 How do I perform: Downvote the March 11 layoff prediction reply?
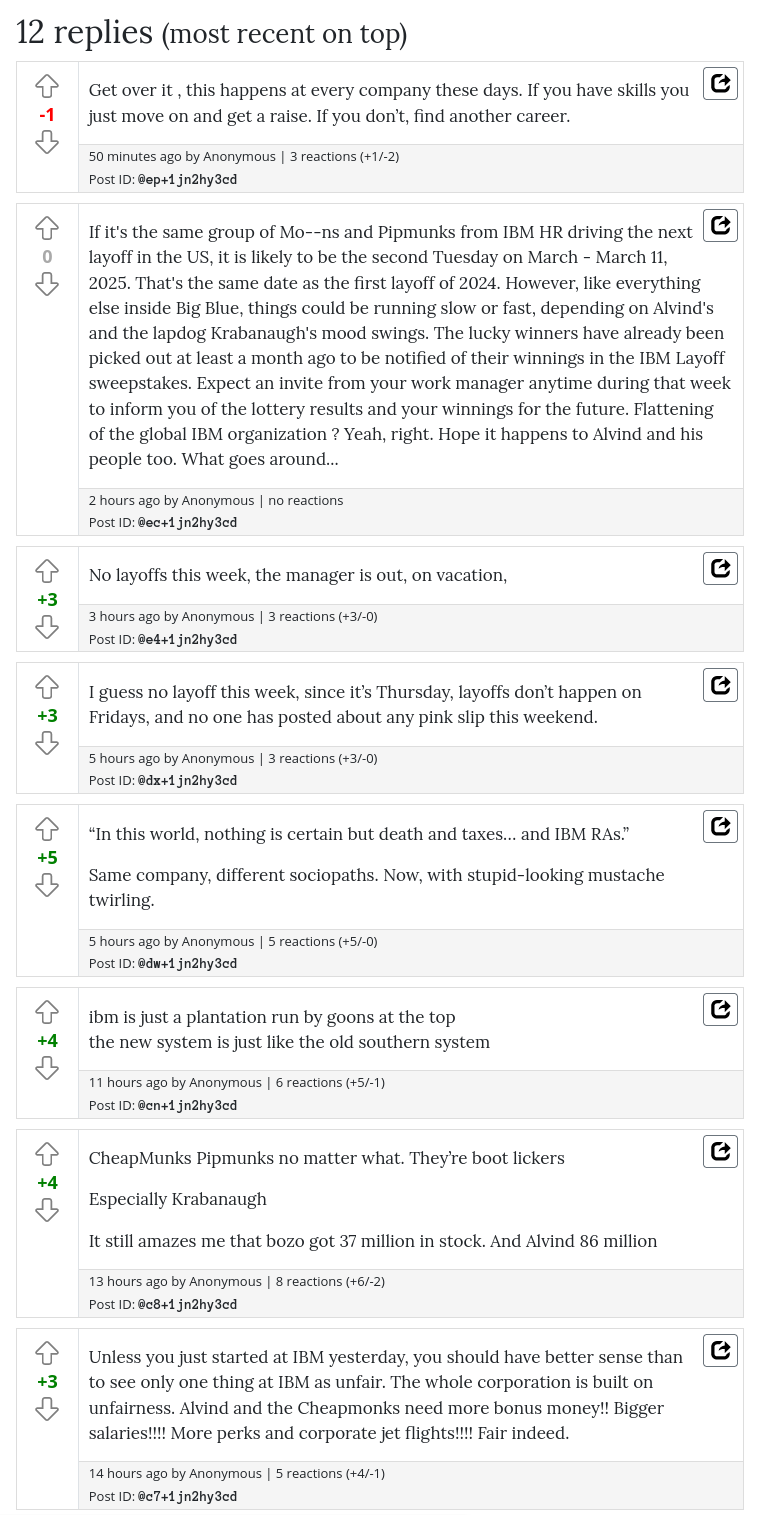tap(47, 285)
